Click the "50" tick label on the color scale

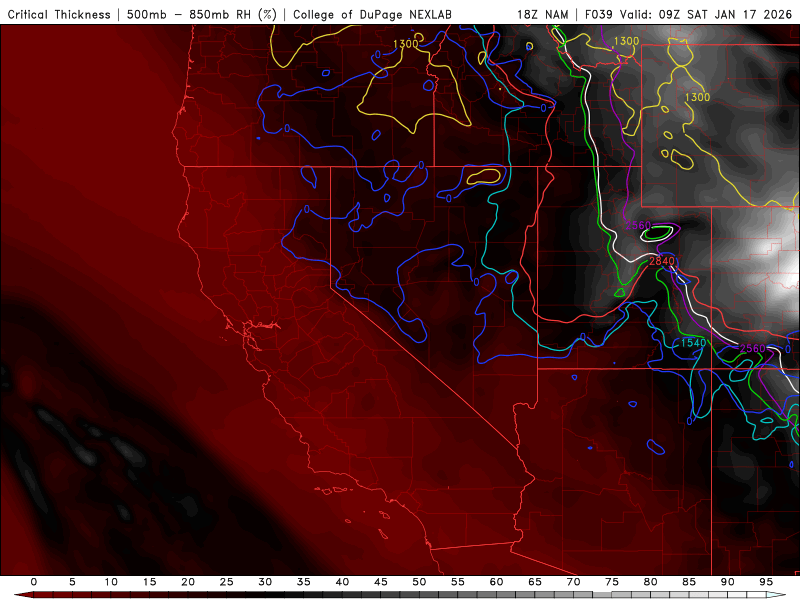[x=419, y=582]
